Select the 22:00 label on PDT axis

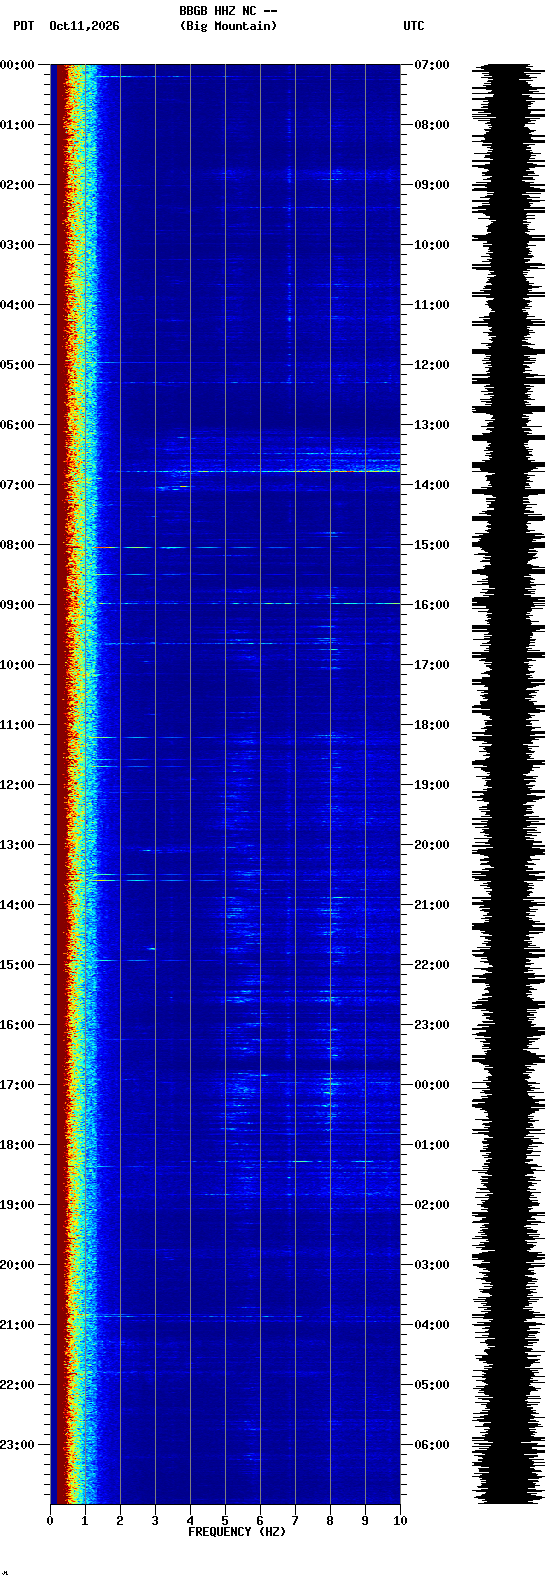pyautogui.click(x=17, y=1385)
